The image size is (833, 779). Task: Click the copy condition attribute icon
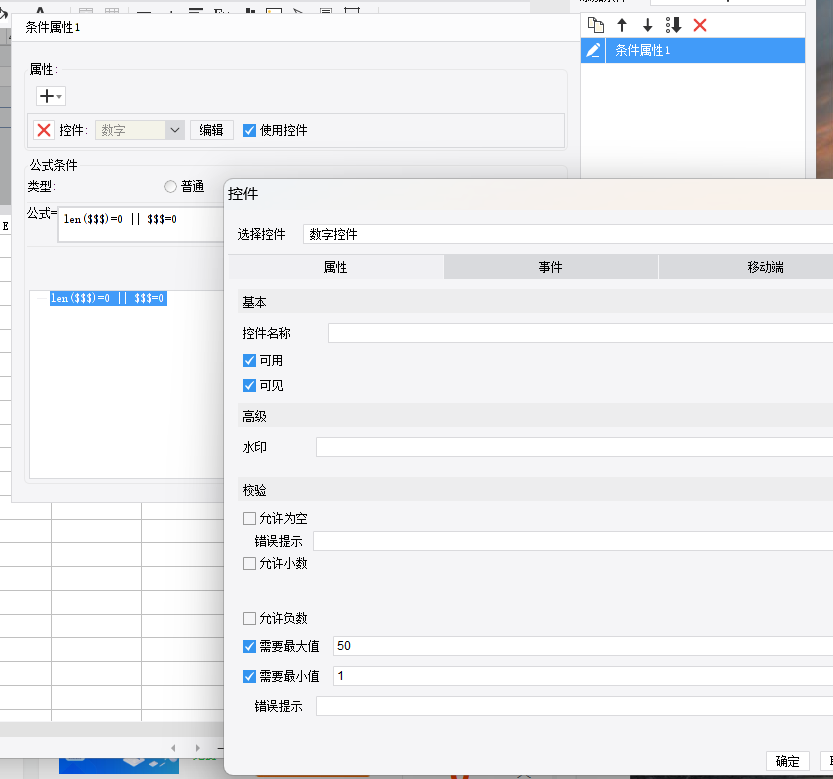(x=596, y=25)
